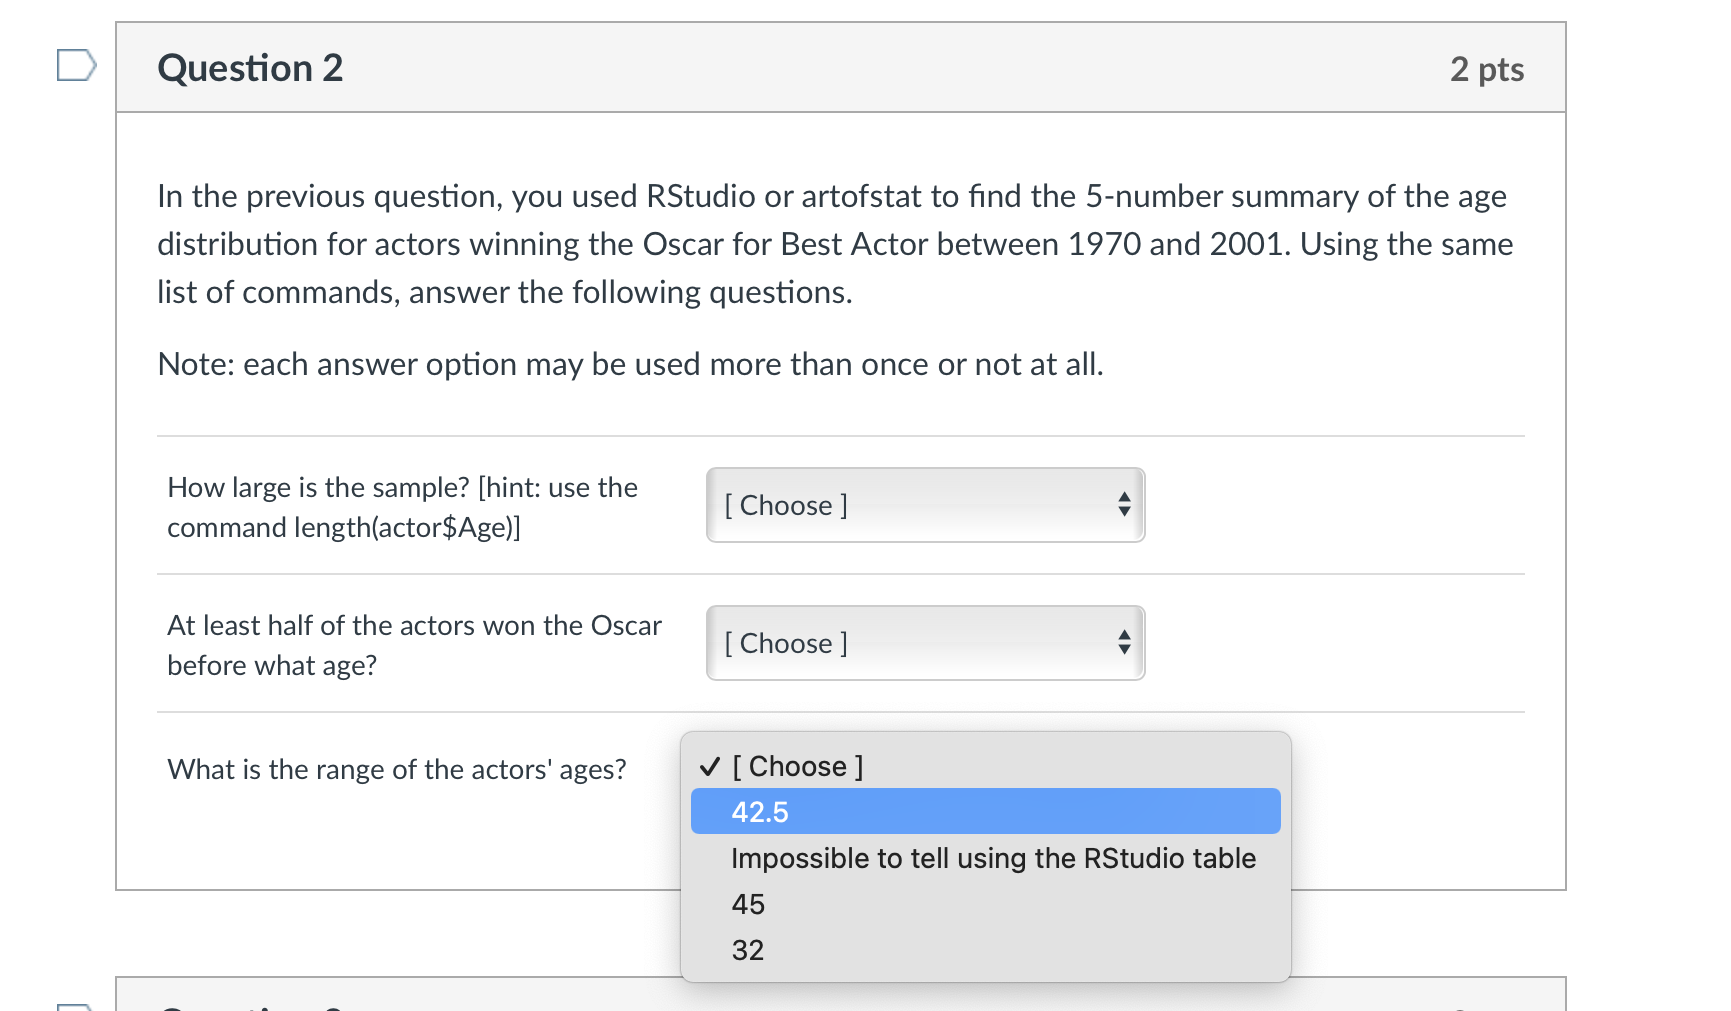Screen dimensions: 1731x1011
Task: Click the "2 pts" label
Action: coord(1487,69)
